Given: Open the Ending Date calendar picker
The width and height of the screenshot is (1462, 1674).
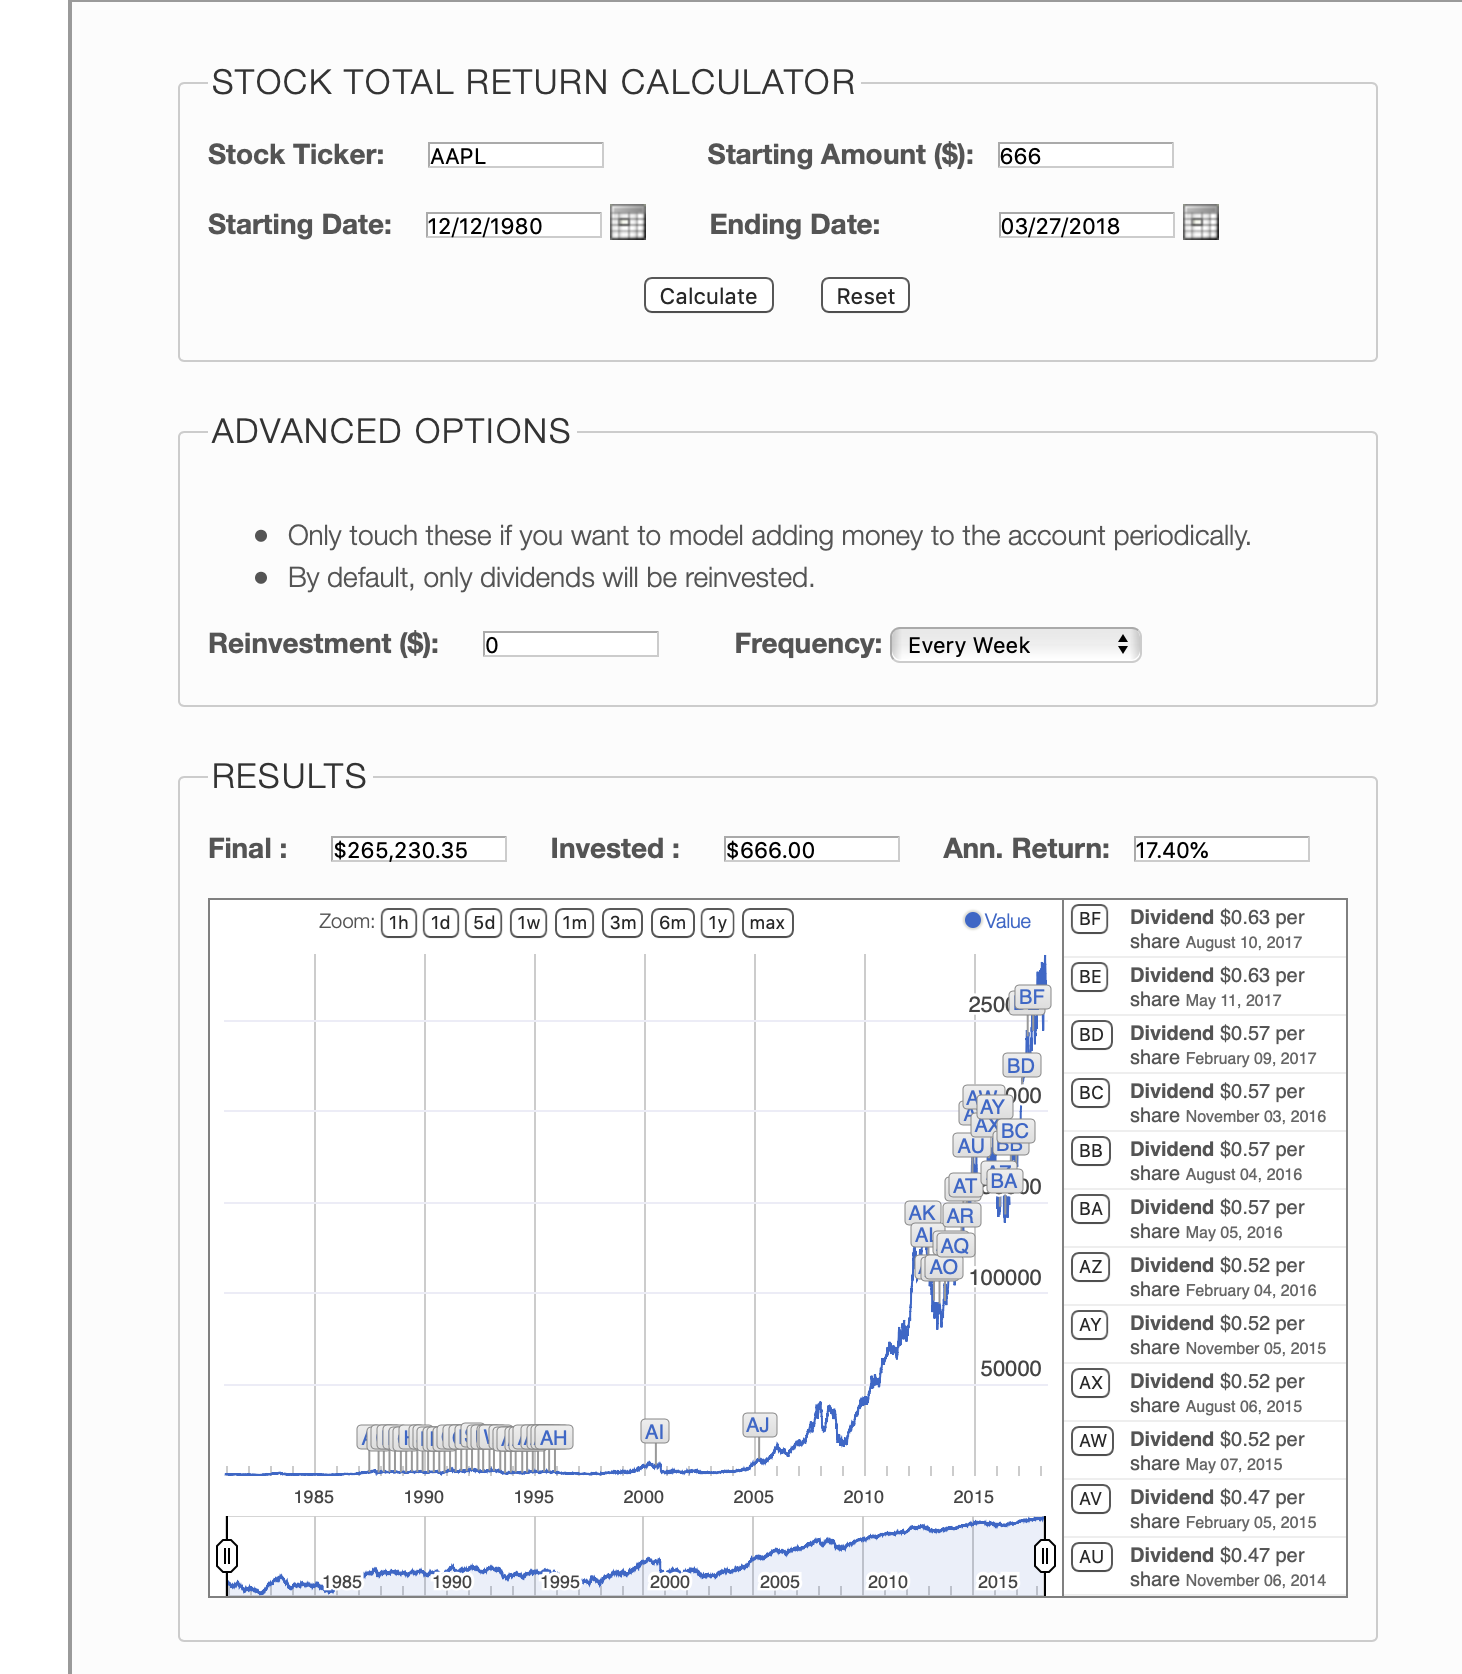Looking at the screenshot, I should click(x=1200, y=222).
